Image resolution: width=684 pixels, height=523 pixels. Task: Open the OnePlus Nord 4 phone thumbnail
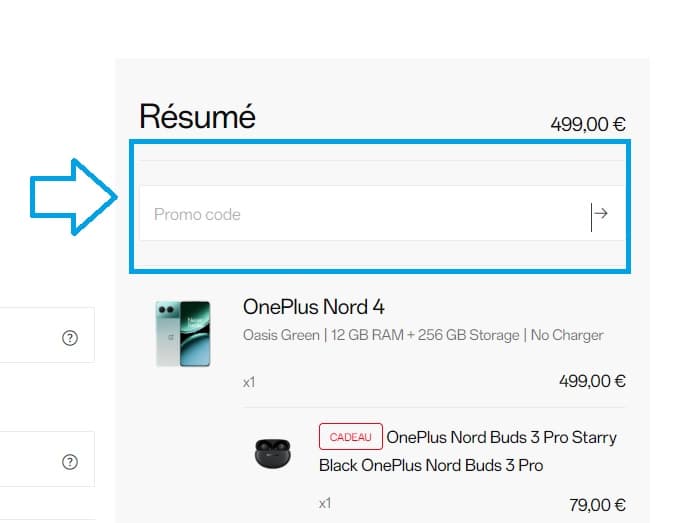[x=183, y=333]
